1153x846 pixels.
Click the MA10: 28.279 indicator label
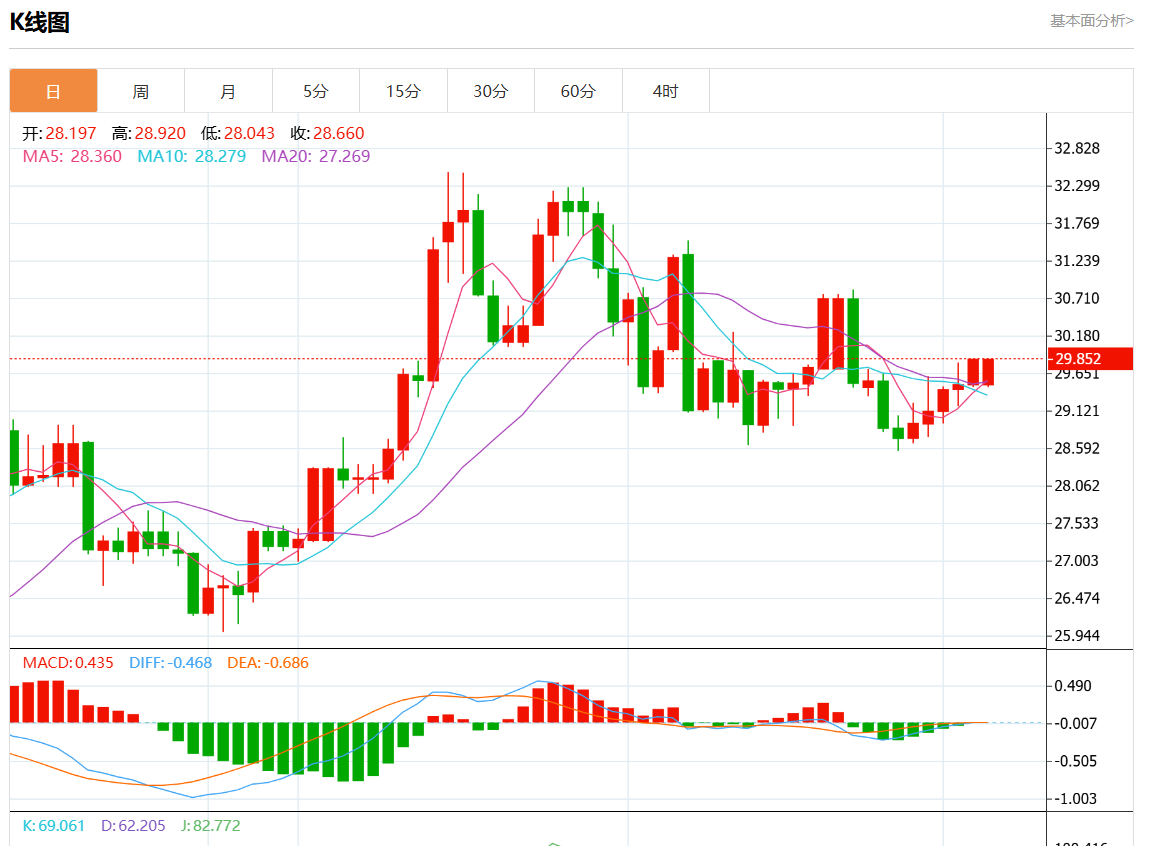(192, 156)
